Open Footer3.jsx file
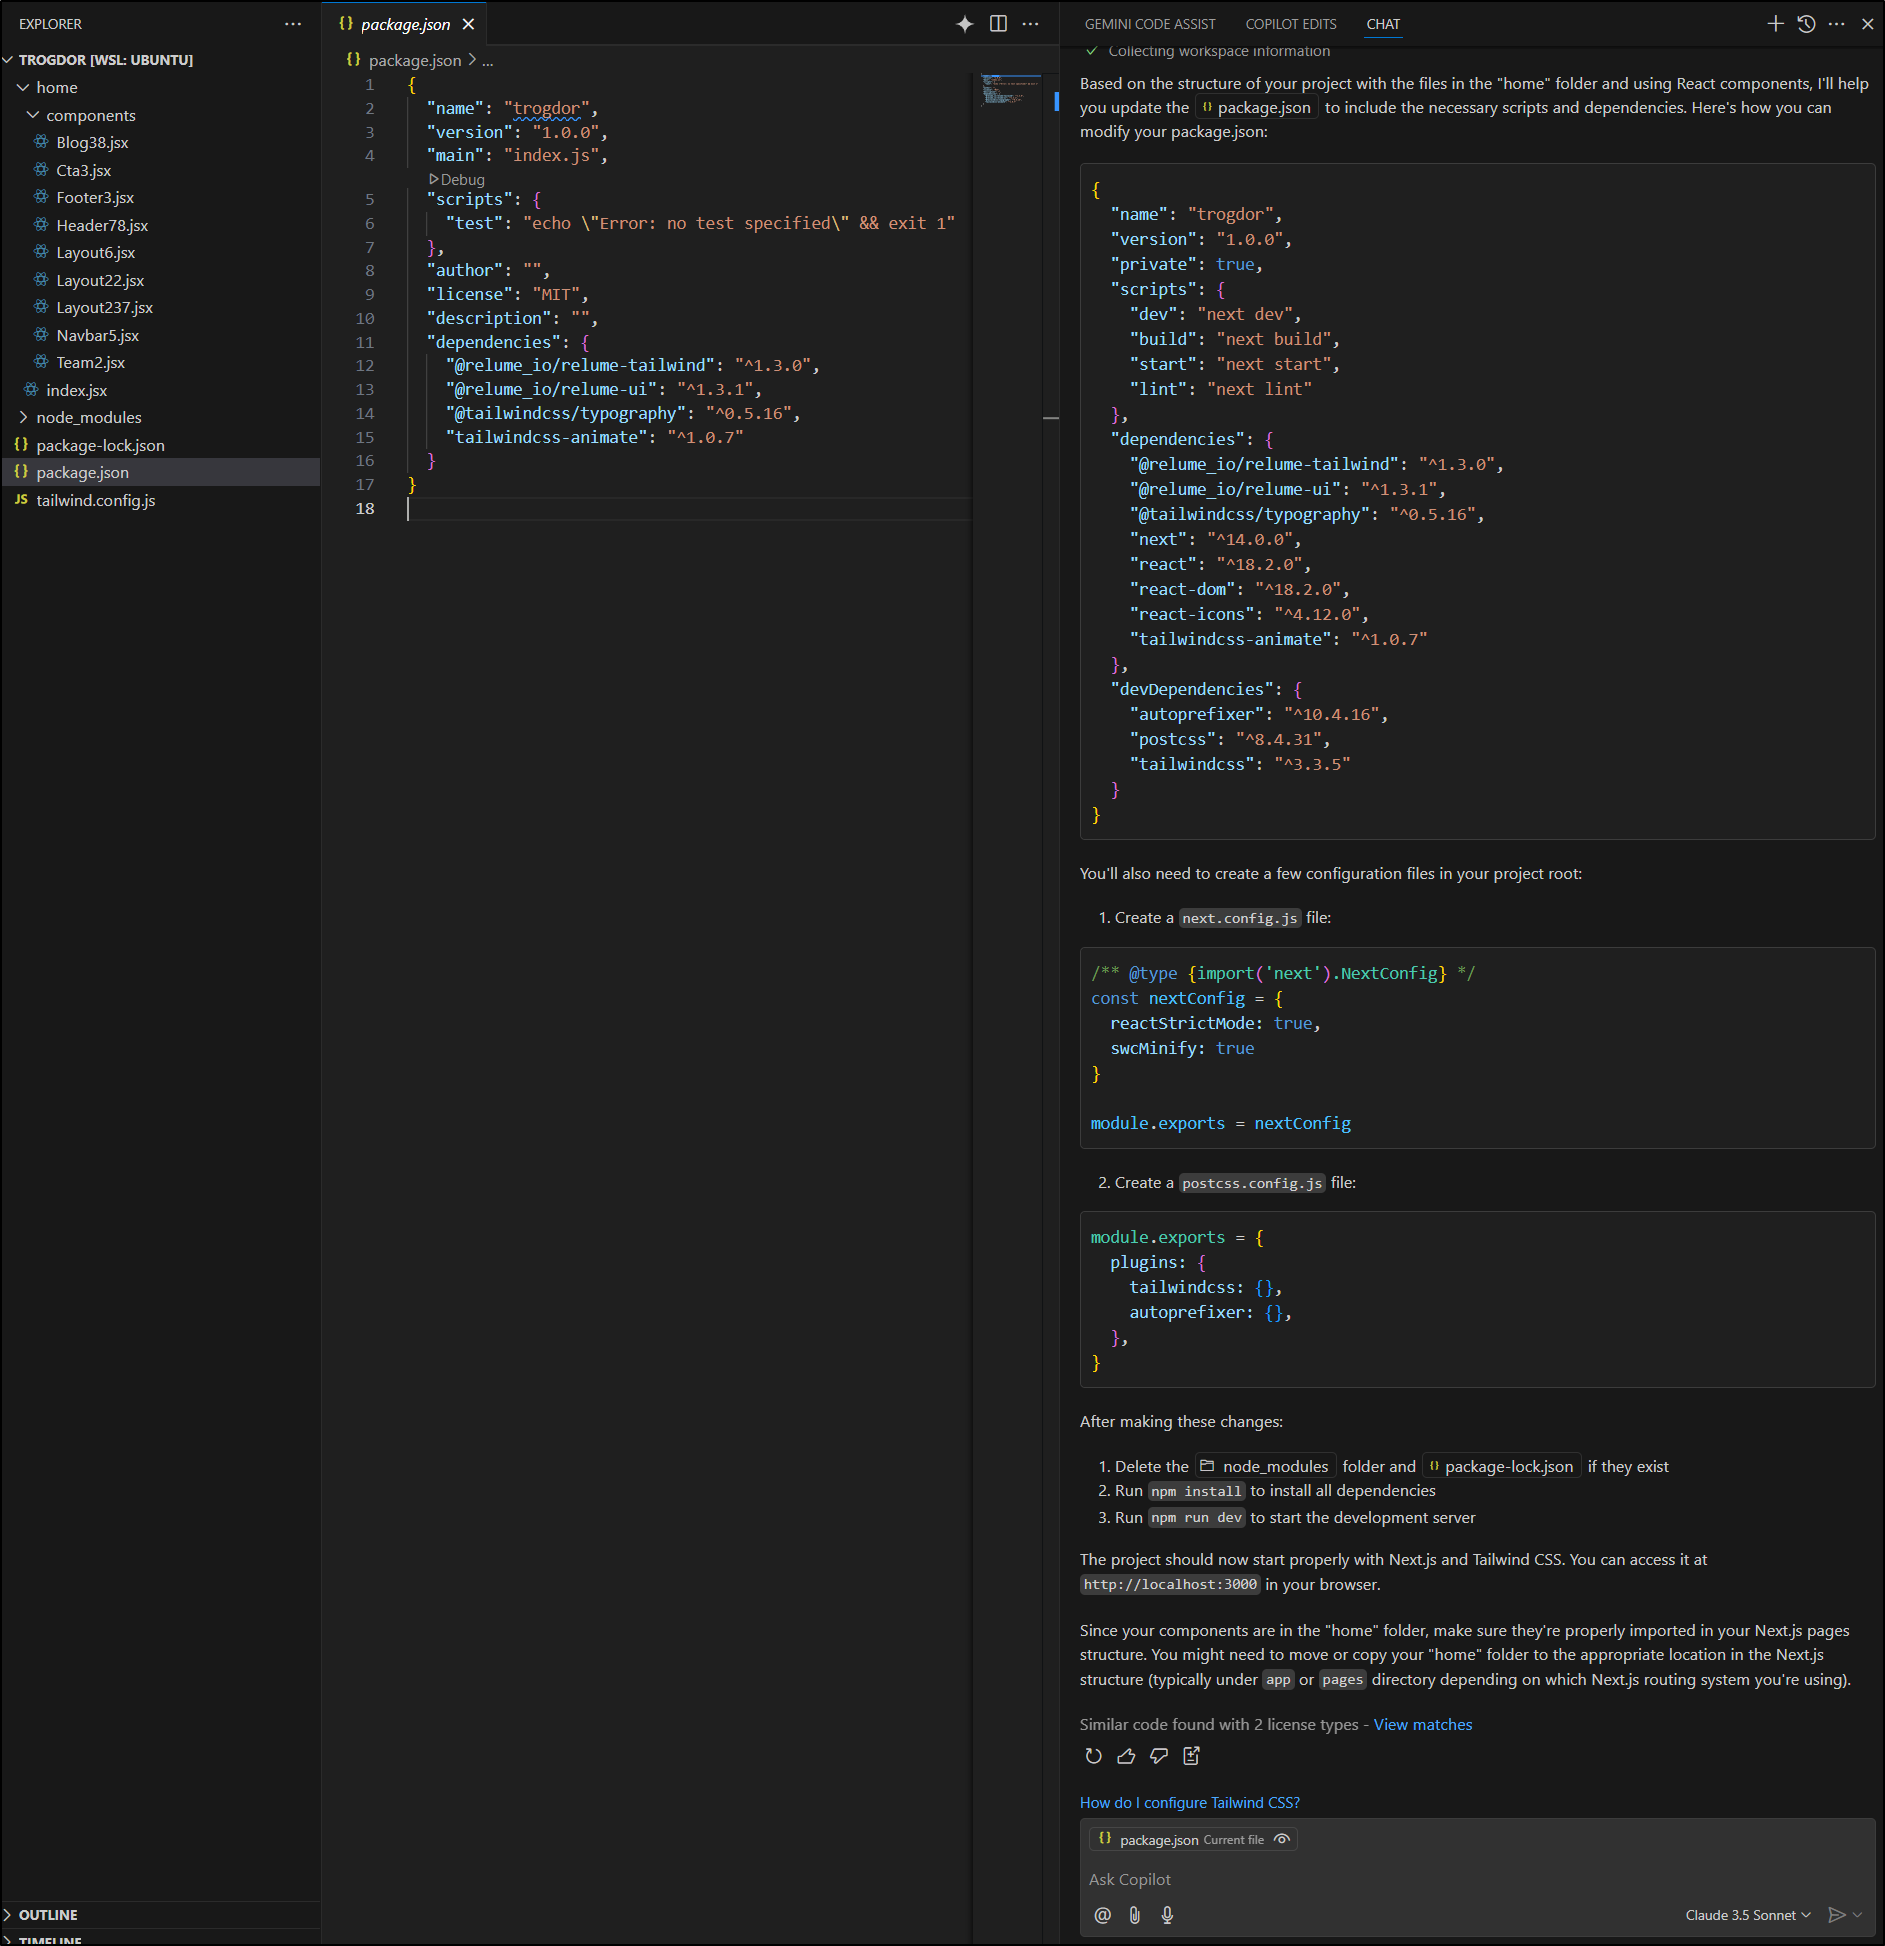Image resolution: width=1885 pixels, height=1946 pixels. click(95, 198)
